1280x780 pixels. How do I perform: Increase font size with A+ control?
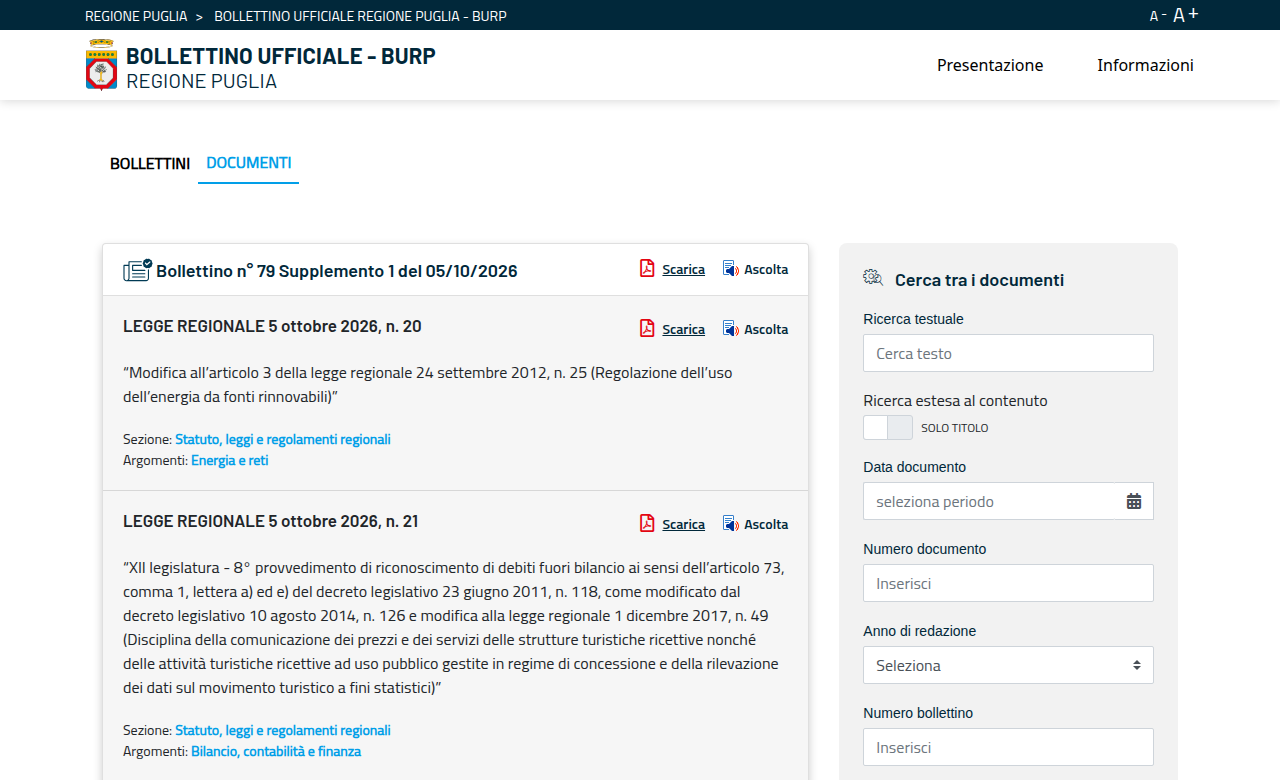1186,15
